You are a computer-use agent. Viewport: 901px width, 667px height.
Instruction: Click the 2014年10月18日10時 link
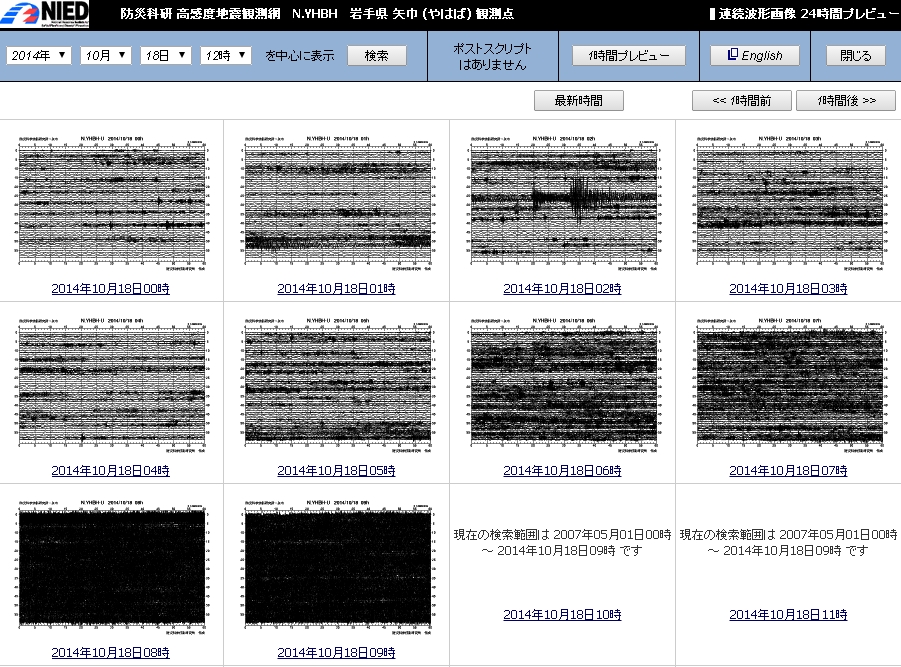pos(562,615)
